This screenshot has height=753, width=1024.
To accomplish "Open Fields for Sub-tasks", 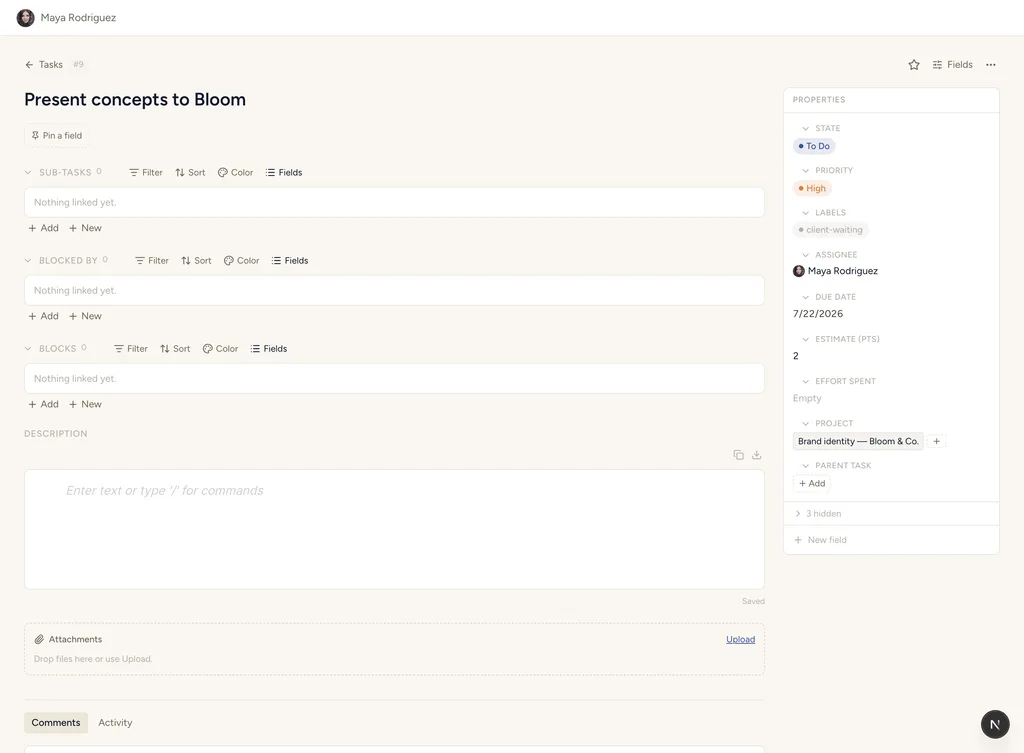I will point(284,172).
